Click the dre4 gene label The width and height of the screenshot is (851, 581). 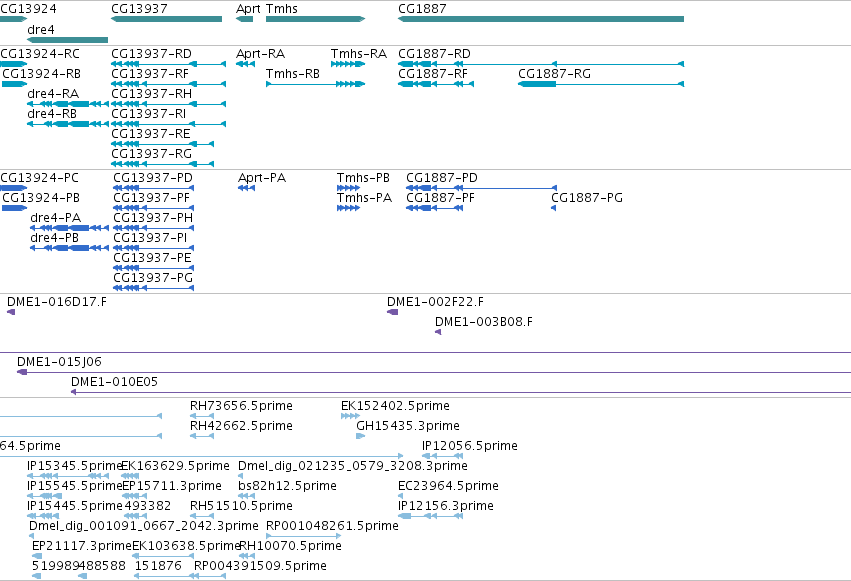pyautogui.click(x=41, y=29)
